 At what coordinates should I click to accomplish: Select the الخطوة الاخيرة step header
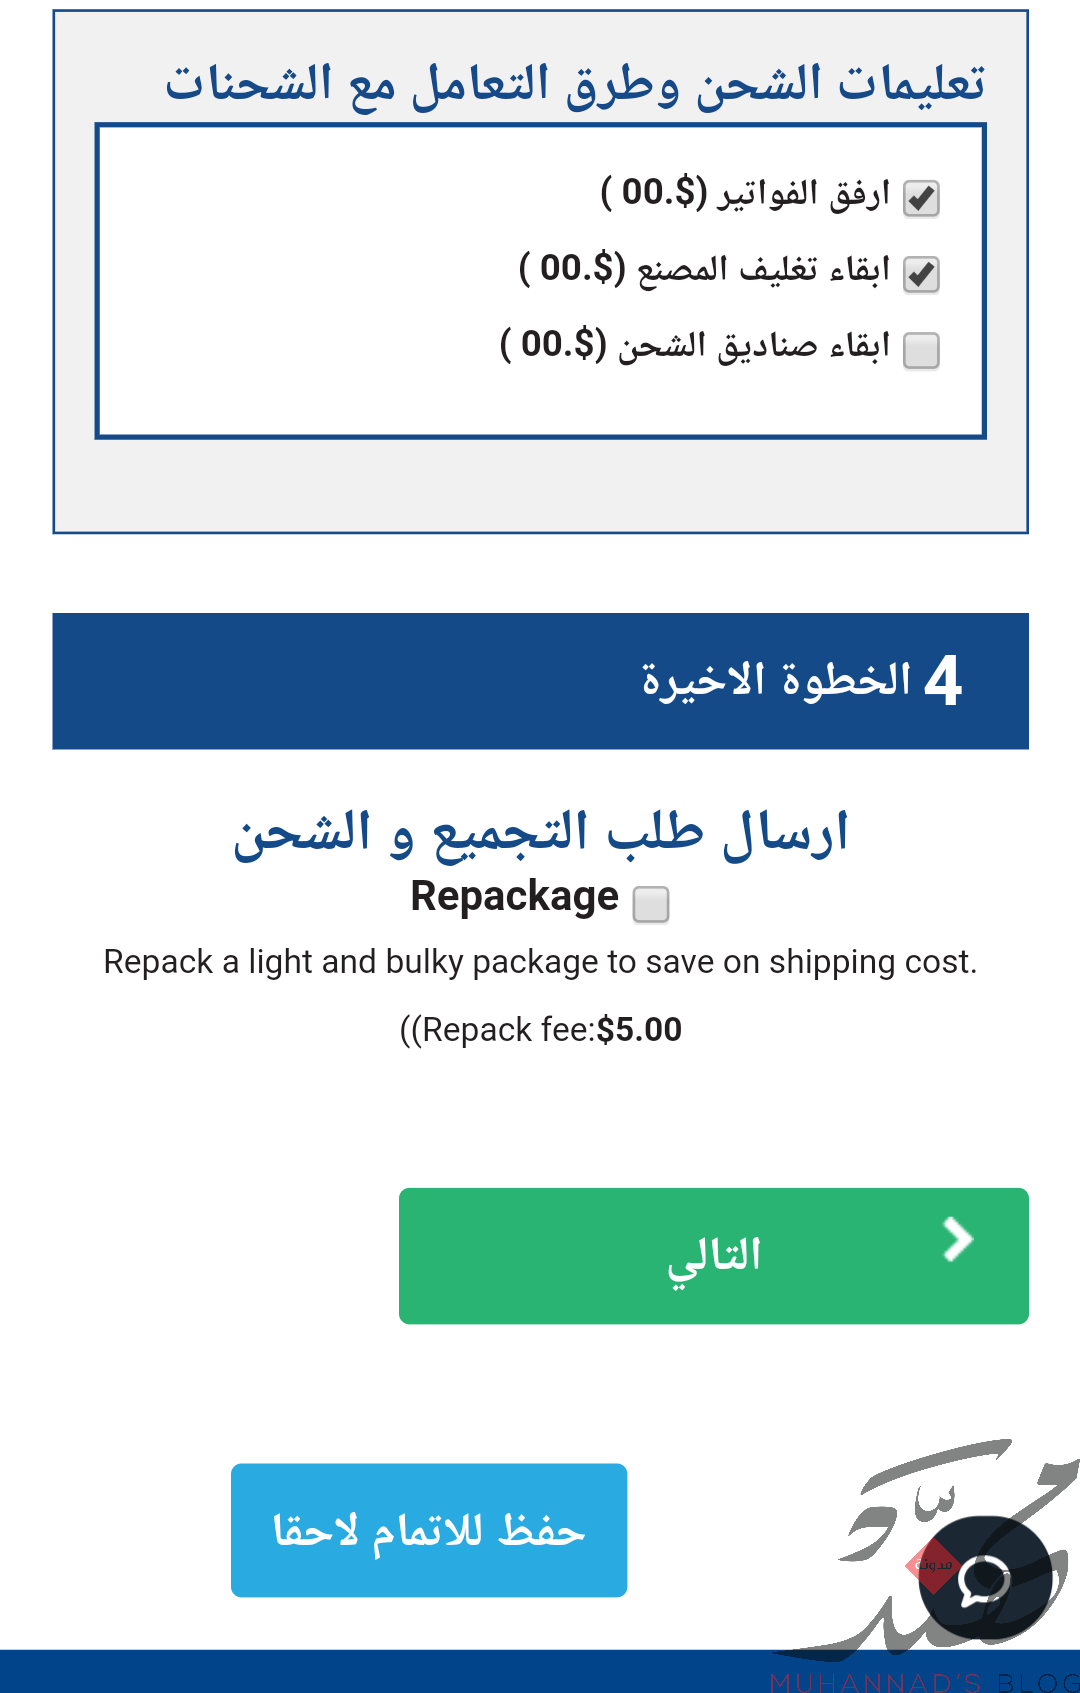pyautogui.click(x=540, y=681)
